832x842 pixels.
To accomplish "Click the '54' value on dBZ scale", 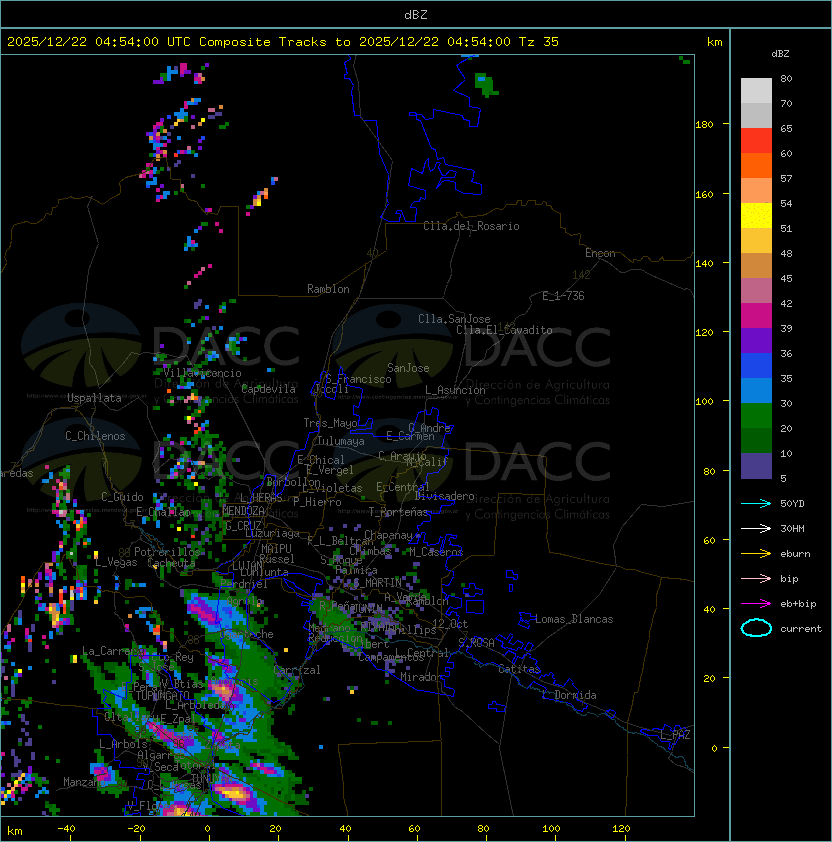I will (786, 204).
